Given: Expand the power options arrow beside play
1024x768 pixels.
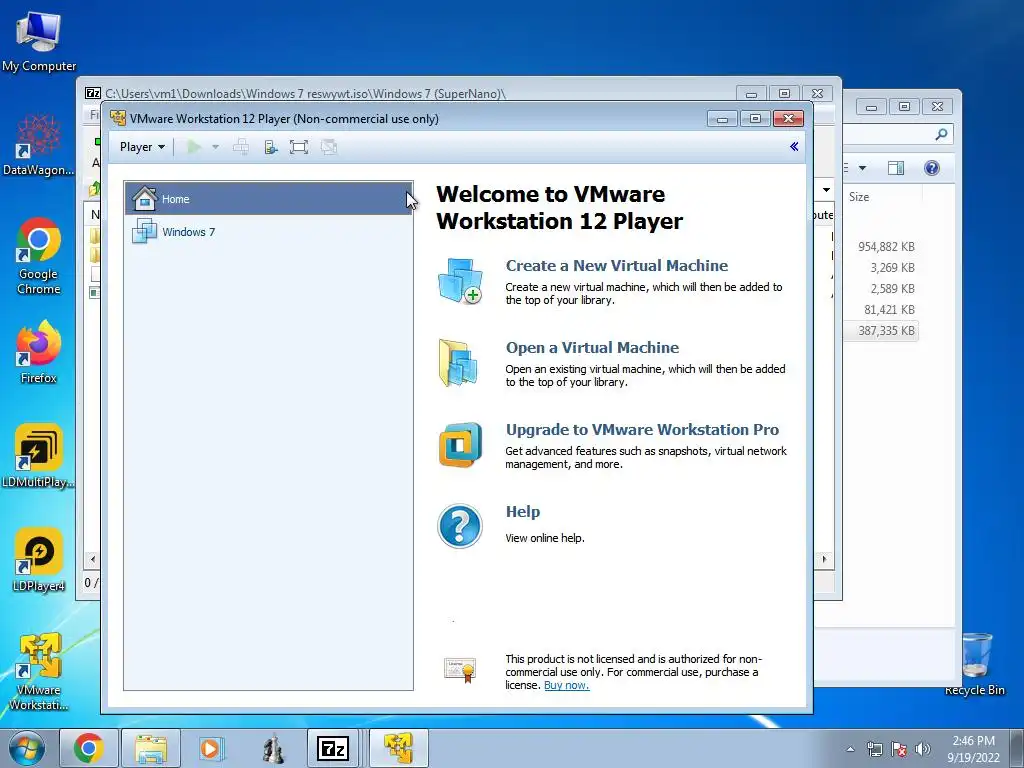Looking at the screenshot, I should click(215, 147).
